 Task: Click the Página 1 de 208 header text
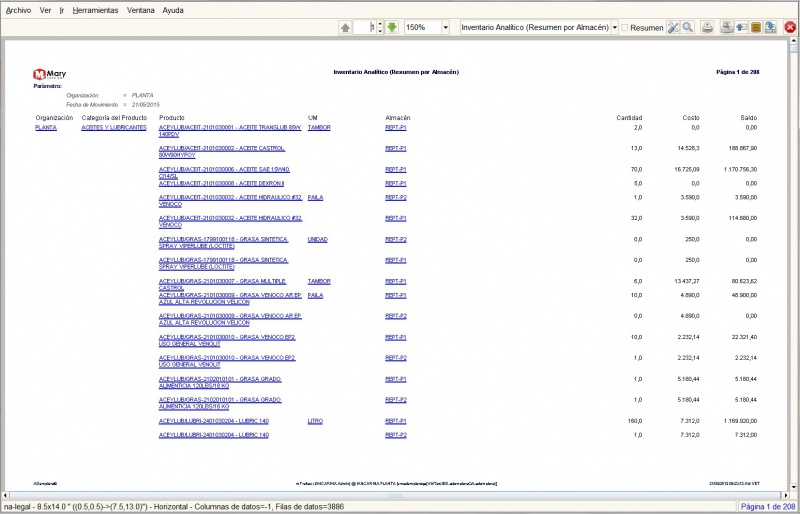click(738, 72)
